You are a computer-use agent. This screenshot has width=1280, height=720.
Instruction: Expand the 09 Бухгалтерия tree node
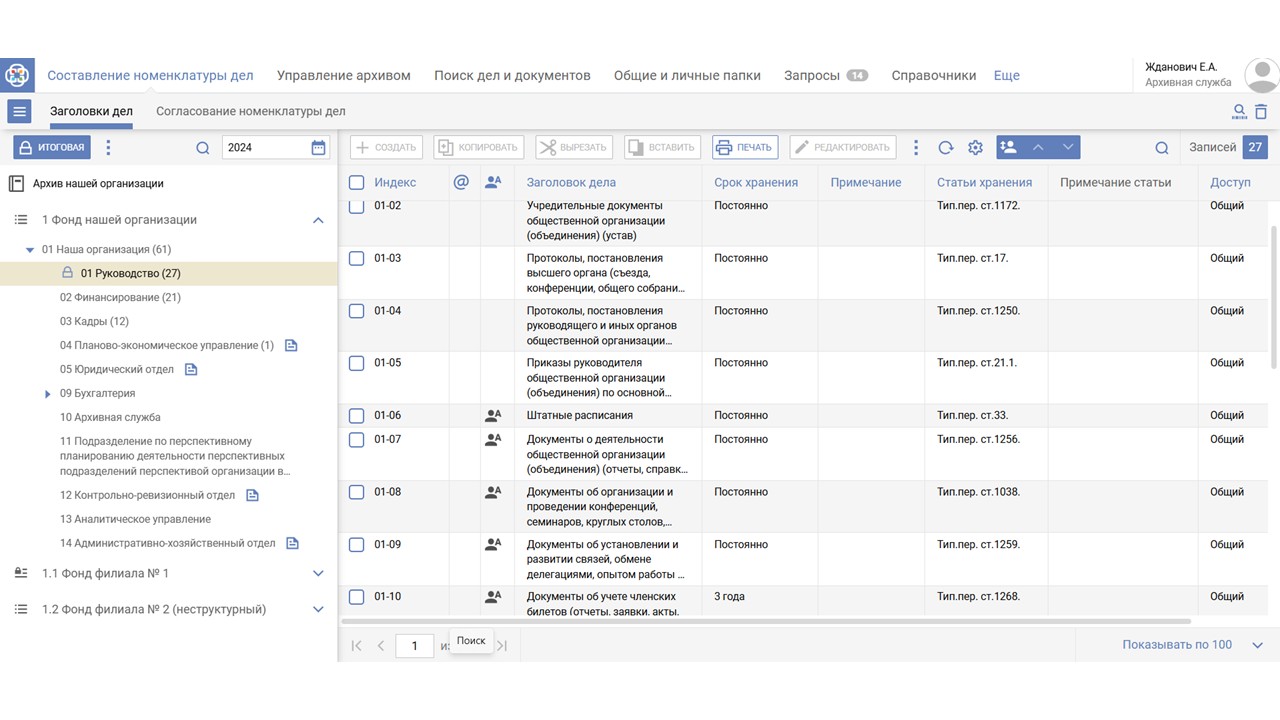point(48,394)
